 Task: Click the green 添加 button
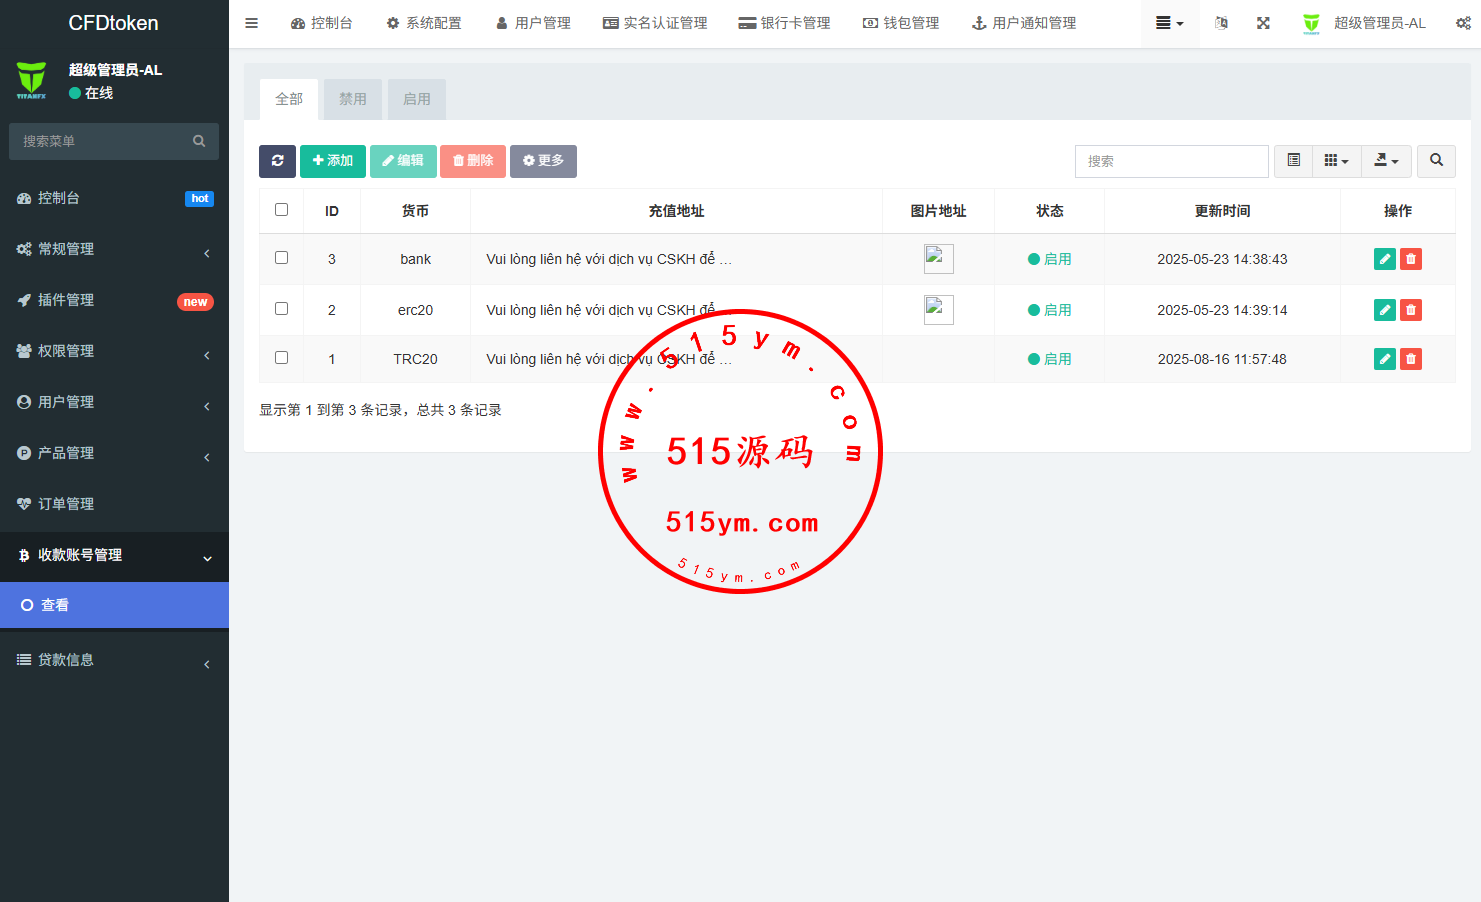(332, 161)
